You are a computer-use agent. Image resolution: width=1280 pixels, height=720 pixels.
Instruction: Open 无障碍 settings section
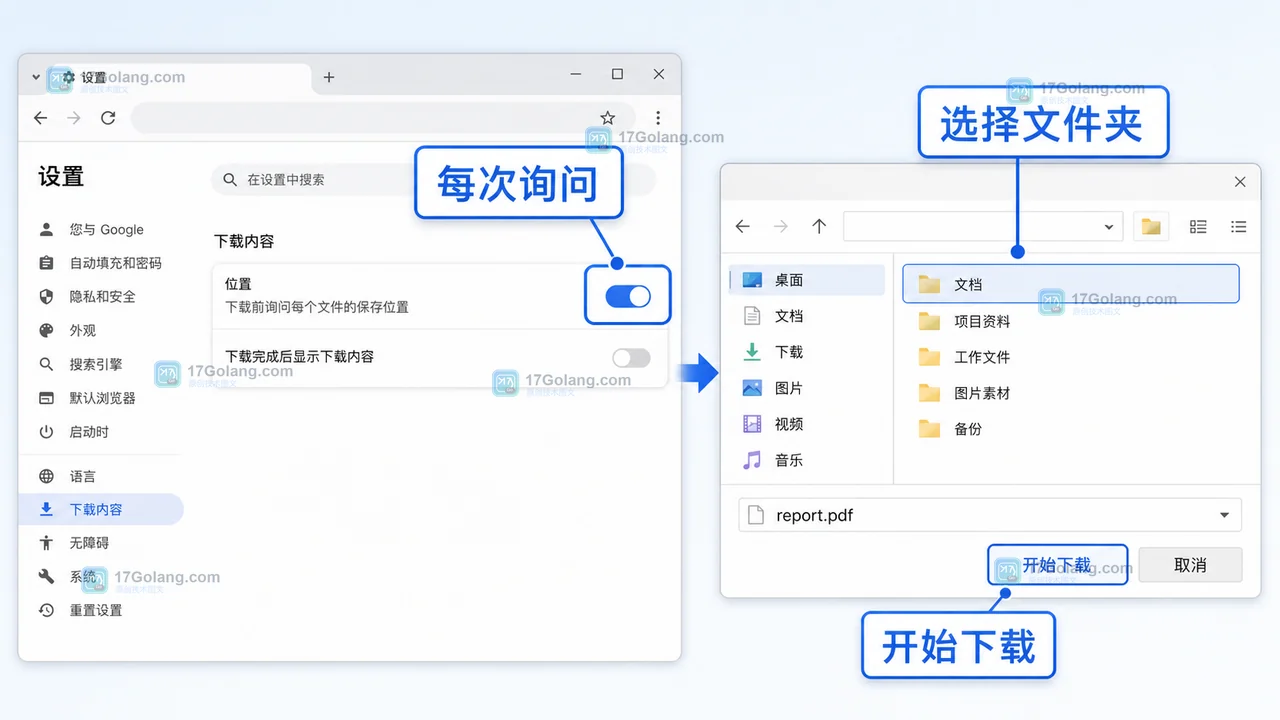(101, 543)
